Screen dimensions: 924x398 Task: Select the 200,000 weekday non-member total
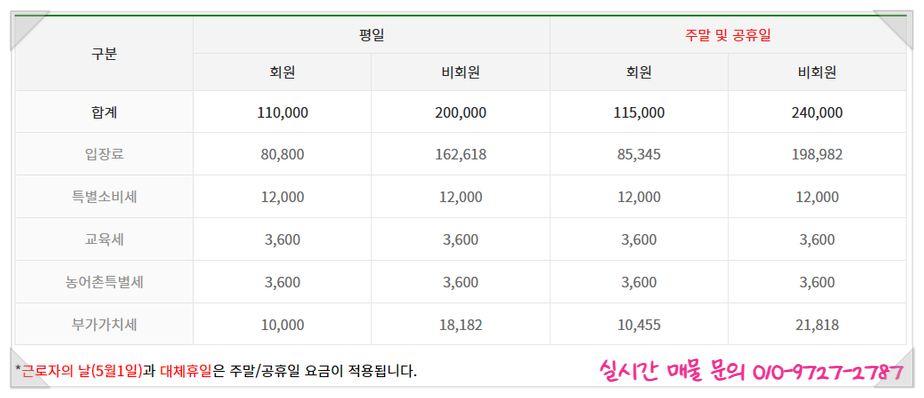point(461,112)
